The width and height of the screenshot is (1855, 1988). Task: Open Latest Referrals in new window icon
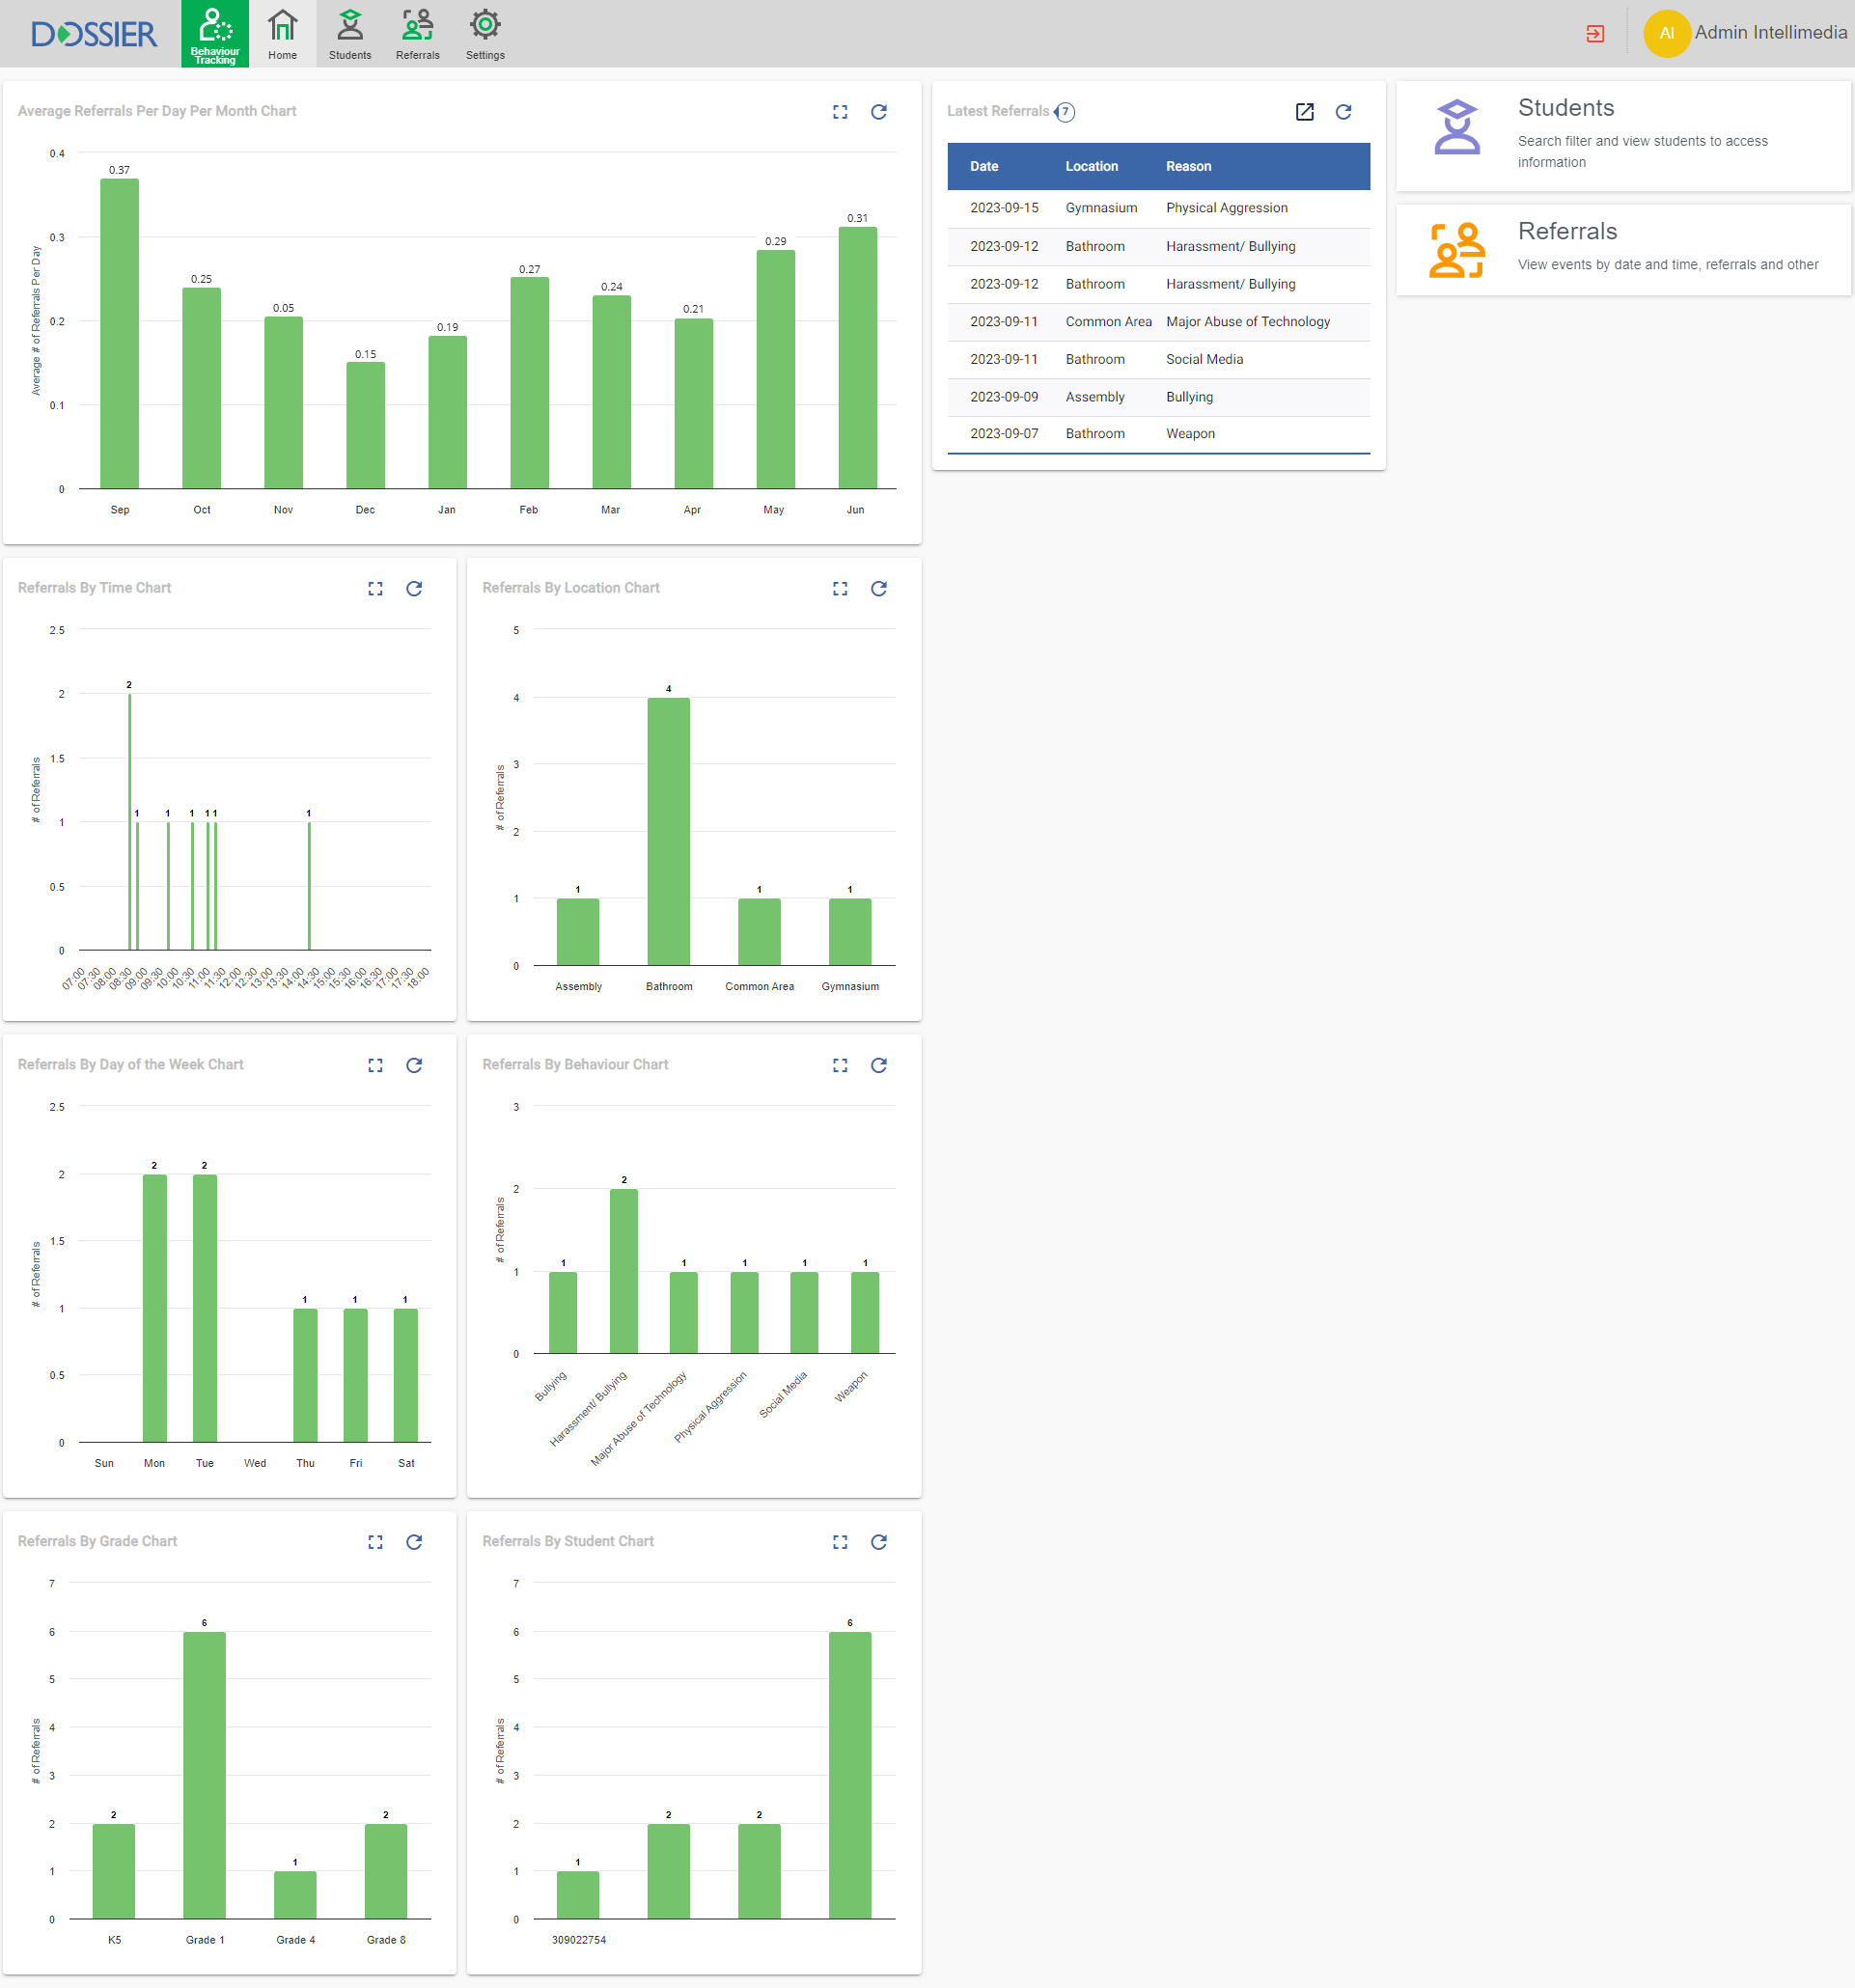[1304, 112]
